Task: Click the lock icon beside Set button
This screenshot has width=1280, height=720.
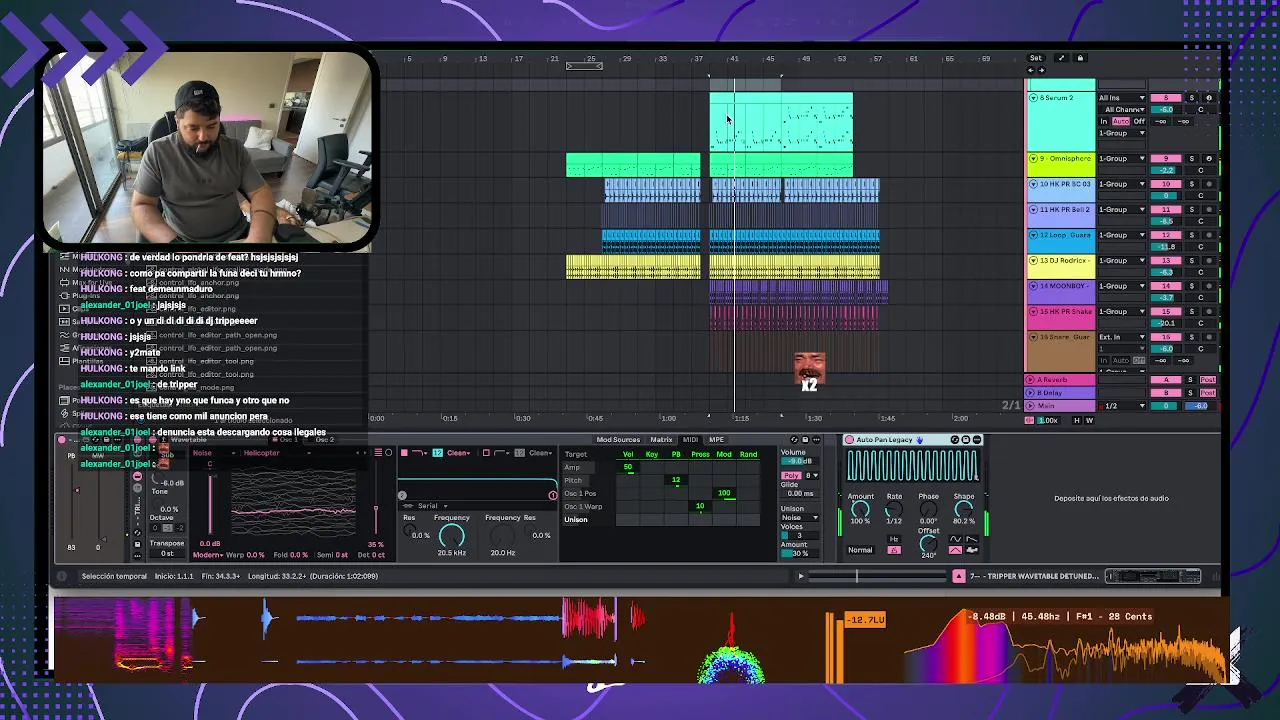Action: 1080,58
